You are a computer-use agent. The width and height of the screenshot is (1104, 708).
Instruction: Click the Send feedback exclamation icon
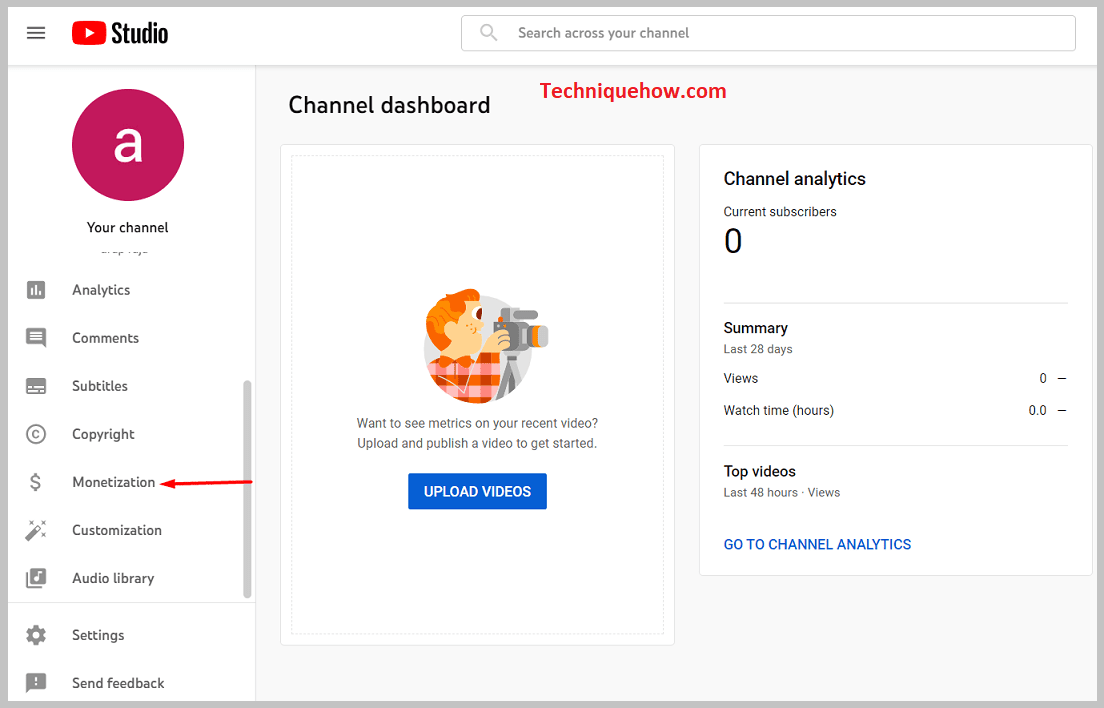coord(36,683)
